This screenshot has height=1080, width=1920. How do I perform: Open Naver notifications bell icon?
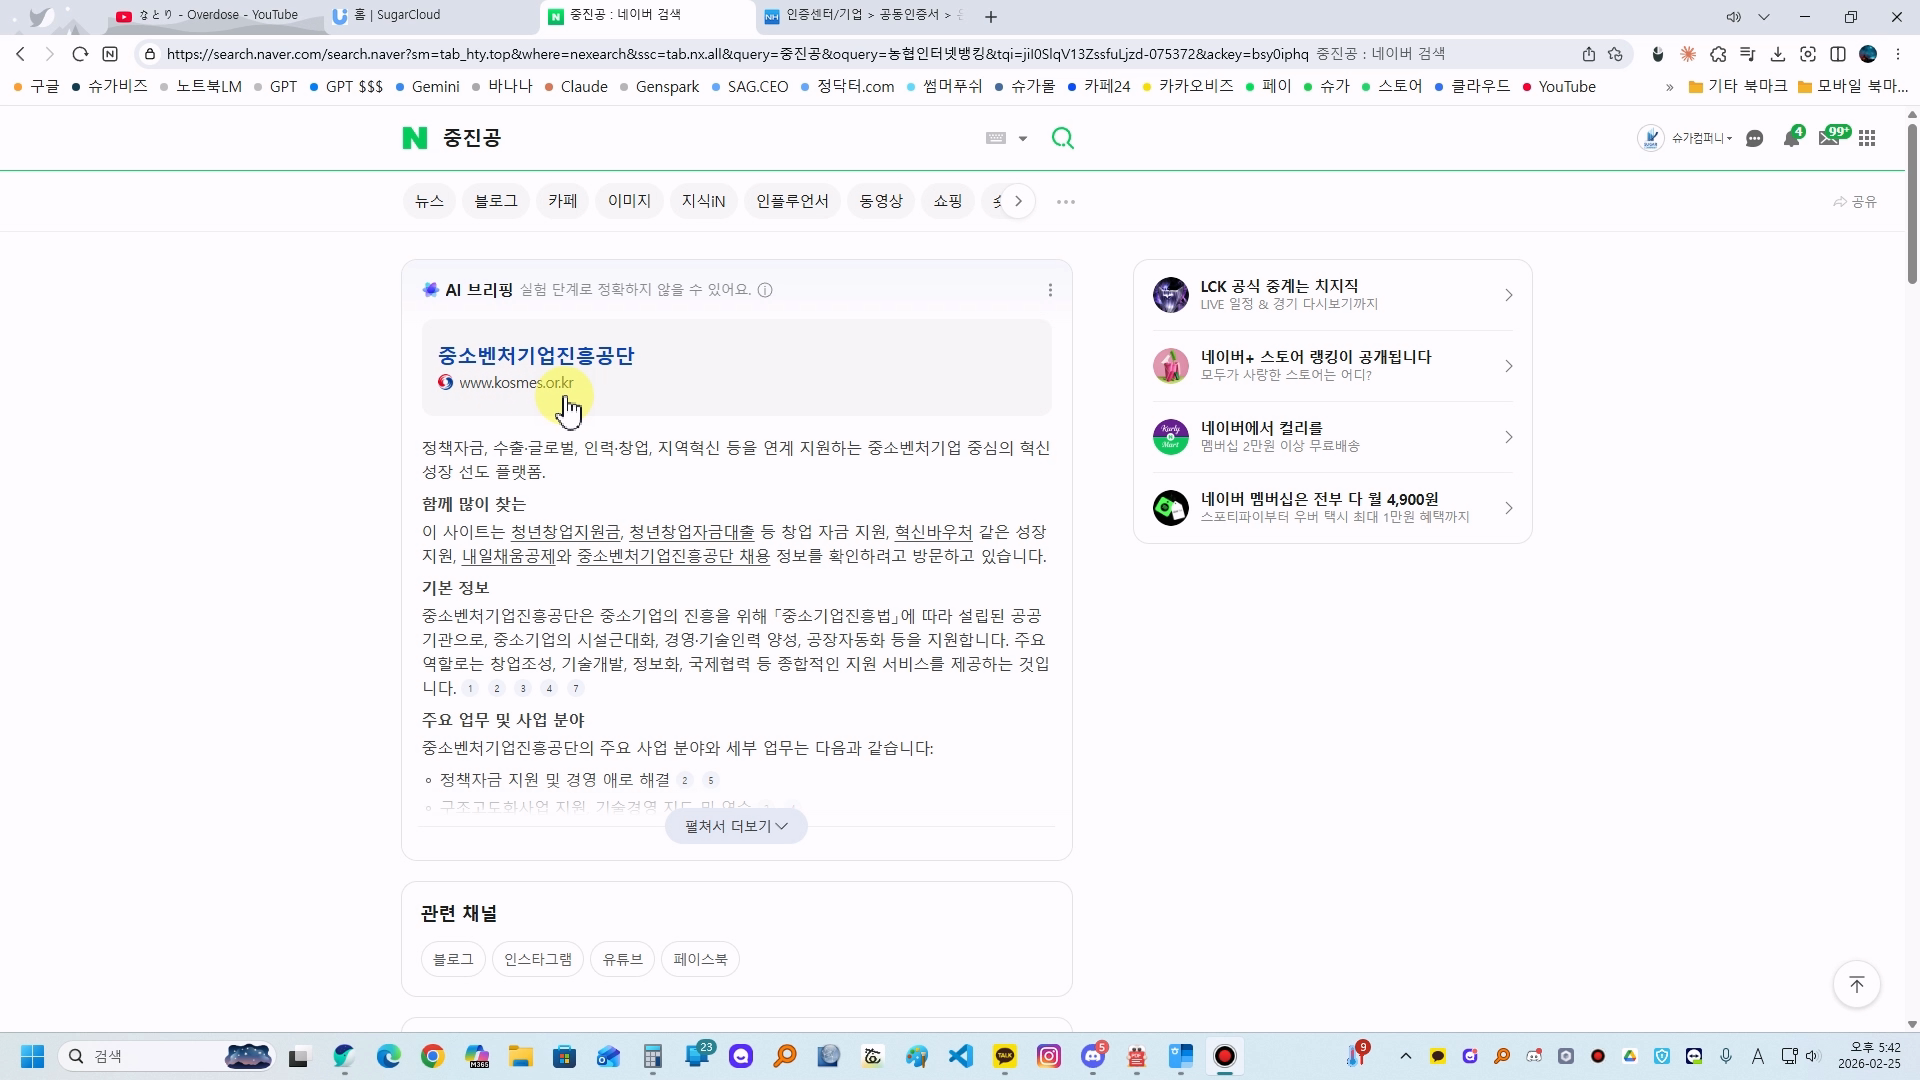[x=1791, y=139]
